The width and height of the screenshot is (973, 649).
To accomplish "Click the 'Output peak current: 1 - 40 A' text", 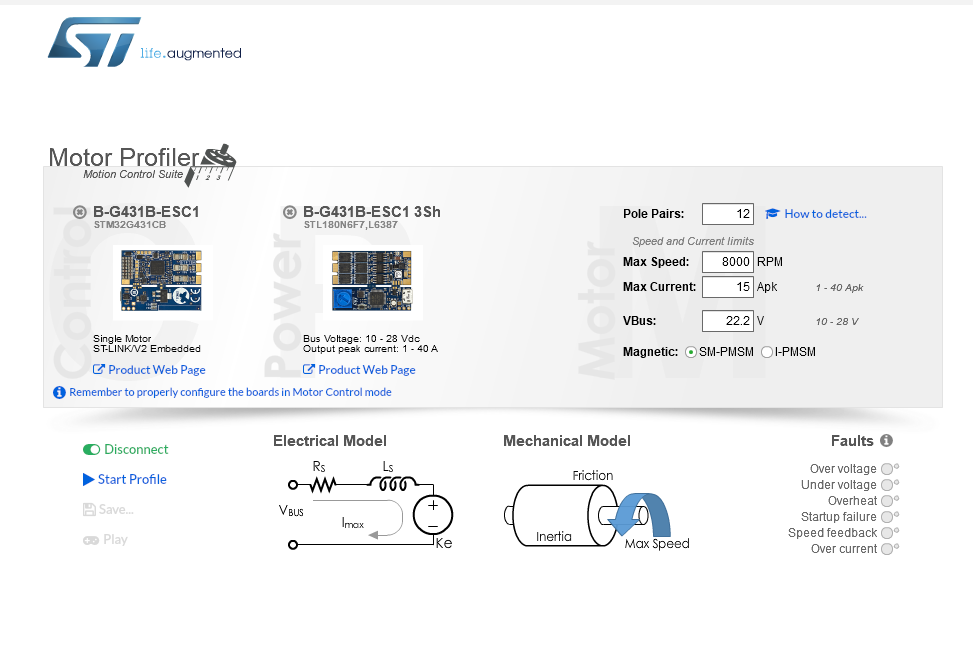I will point(370,349).
